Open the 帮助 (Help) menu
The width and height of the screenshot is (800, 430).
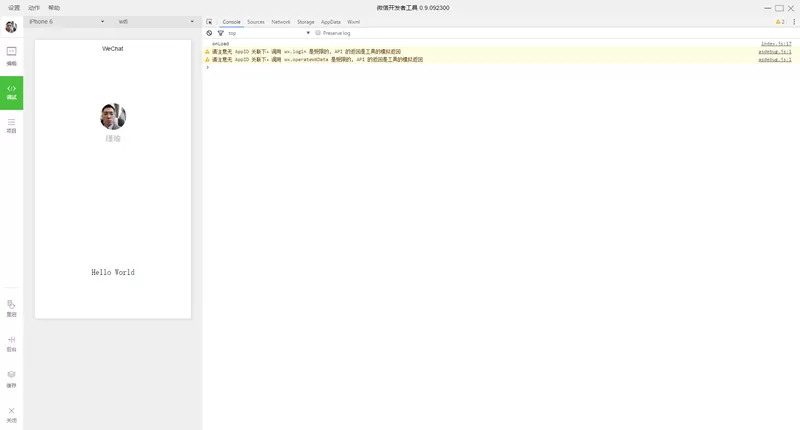(x=54, y=8)
